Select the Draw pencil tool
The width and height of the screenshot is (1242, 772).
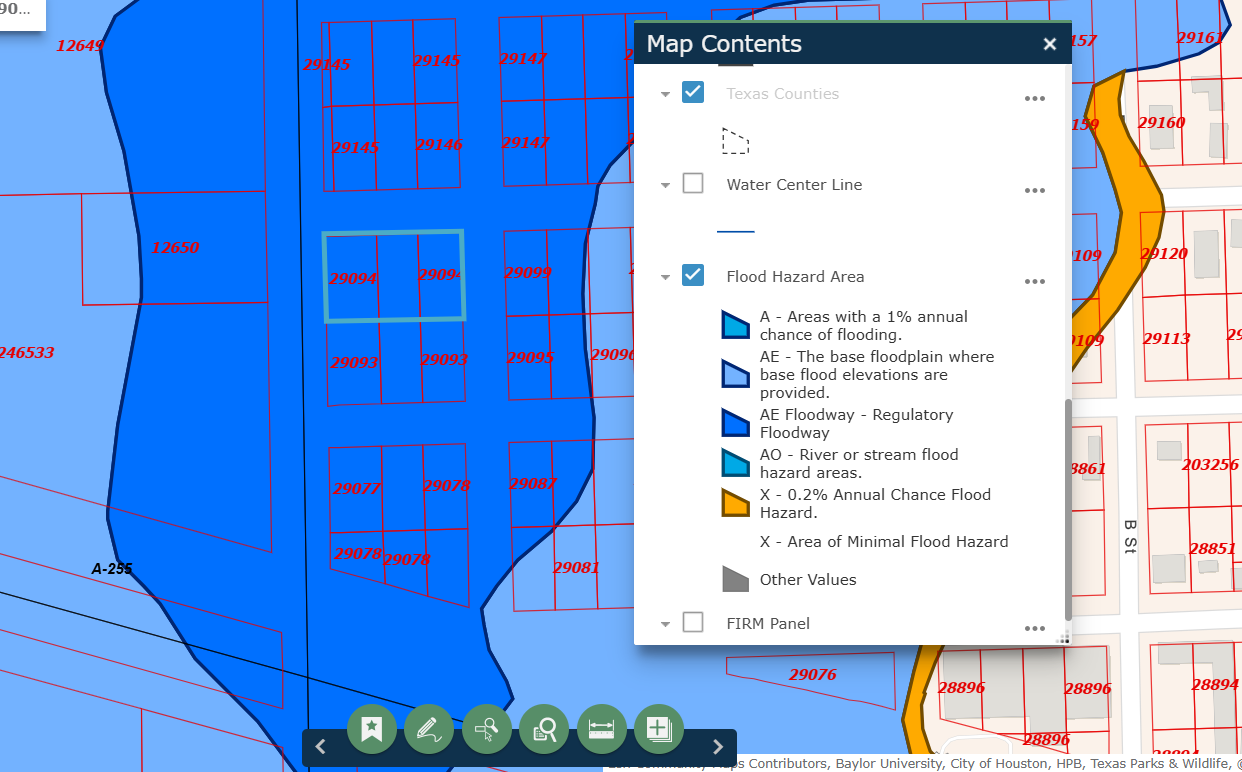point(429,729)
